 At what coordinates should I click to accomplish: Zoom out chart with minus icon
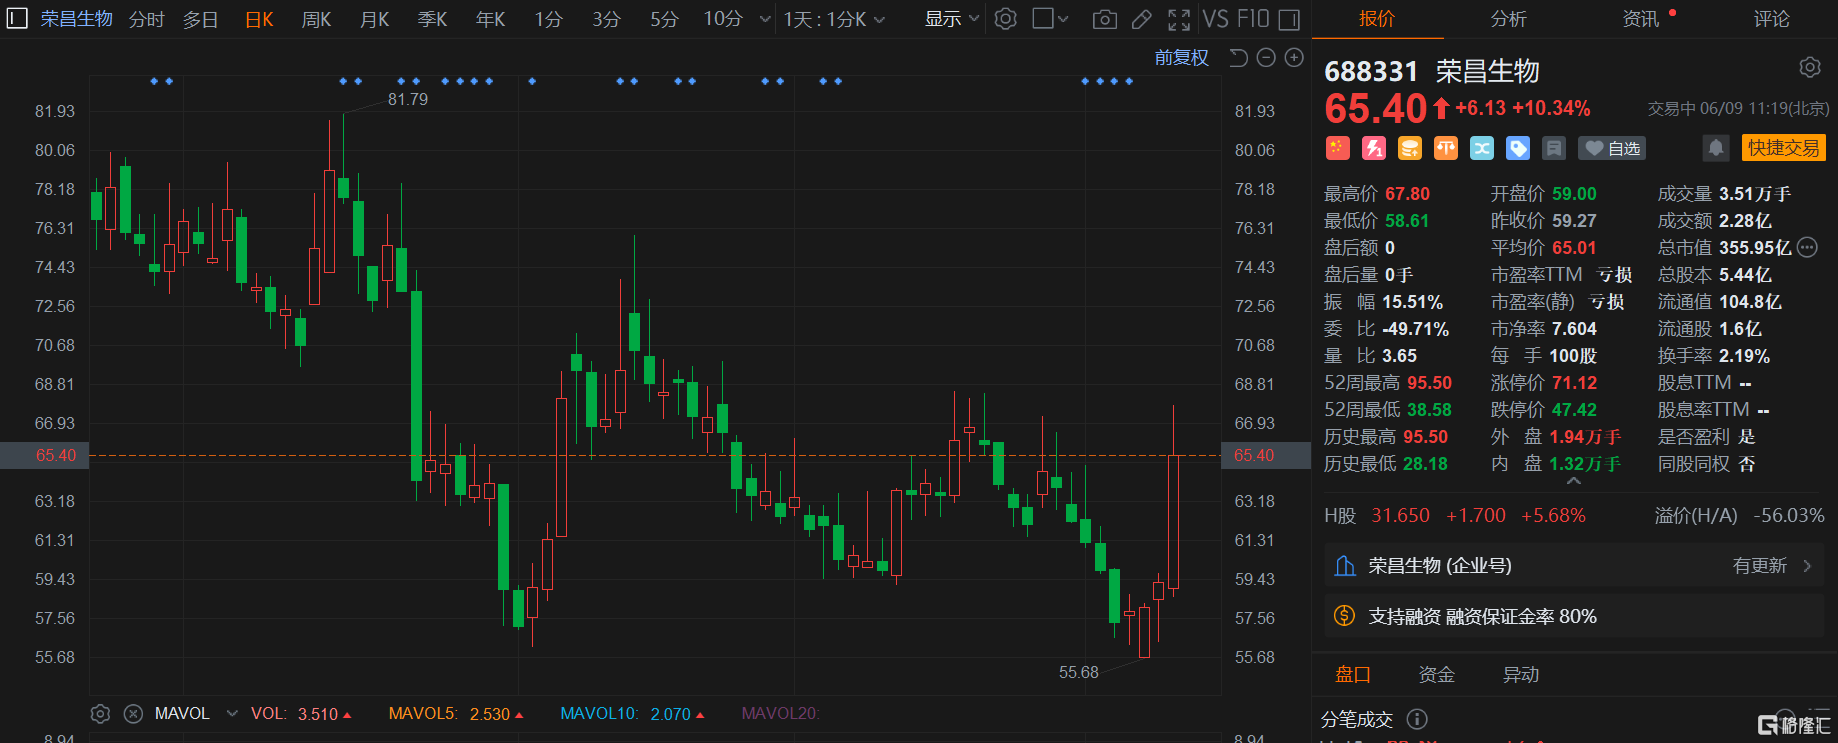click(1266, 58)
